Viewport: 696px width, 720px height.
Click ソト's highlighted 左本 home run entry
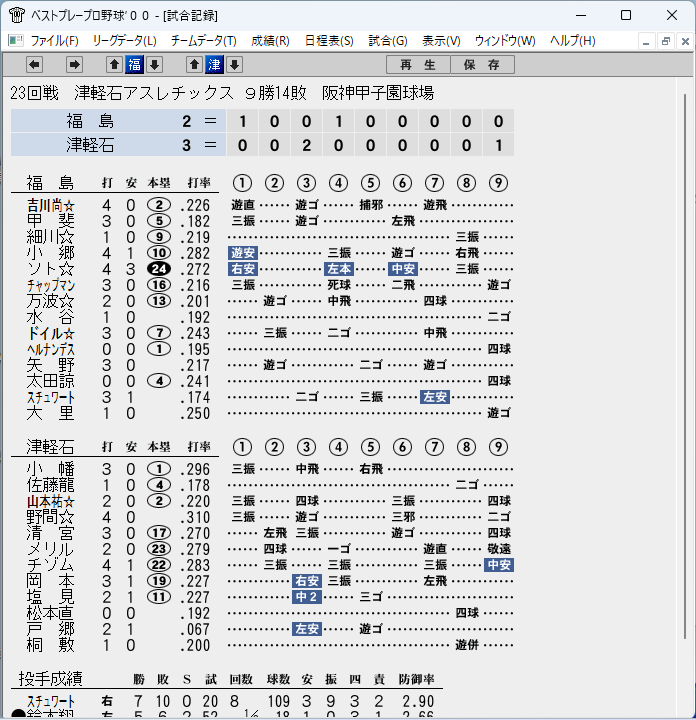338,269
